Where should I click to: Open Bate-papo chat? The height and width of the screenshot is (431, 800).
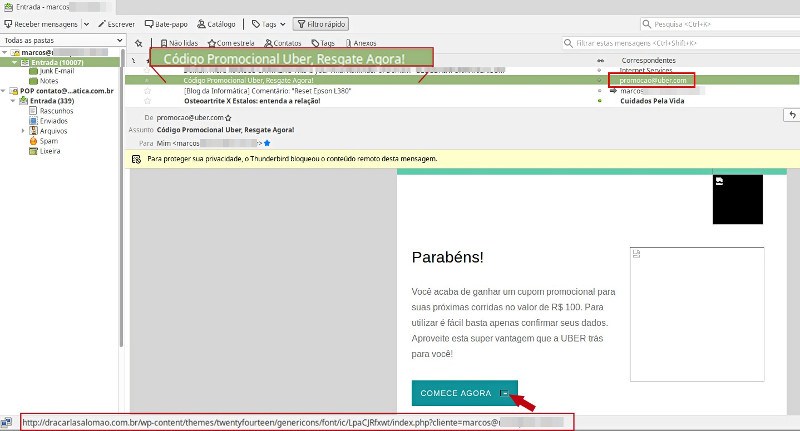(x=170, y=23)
